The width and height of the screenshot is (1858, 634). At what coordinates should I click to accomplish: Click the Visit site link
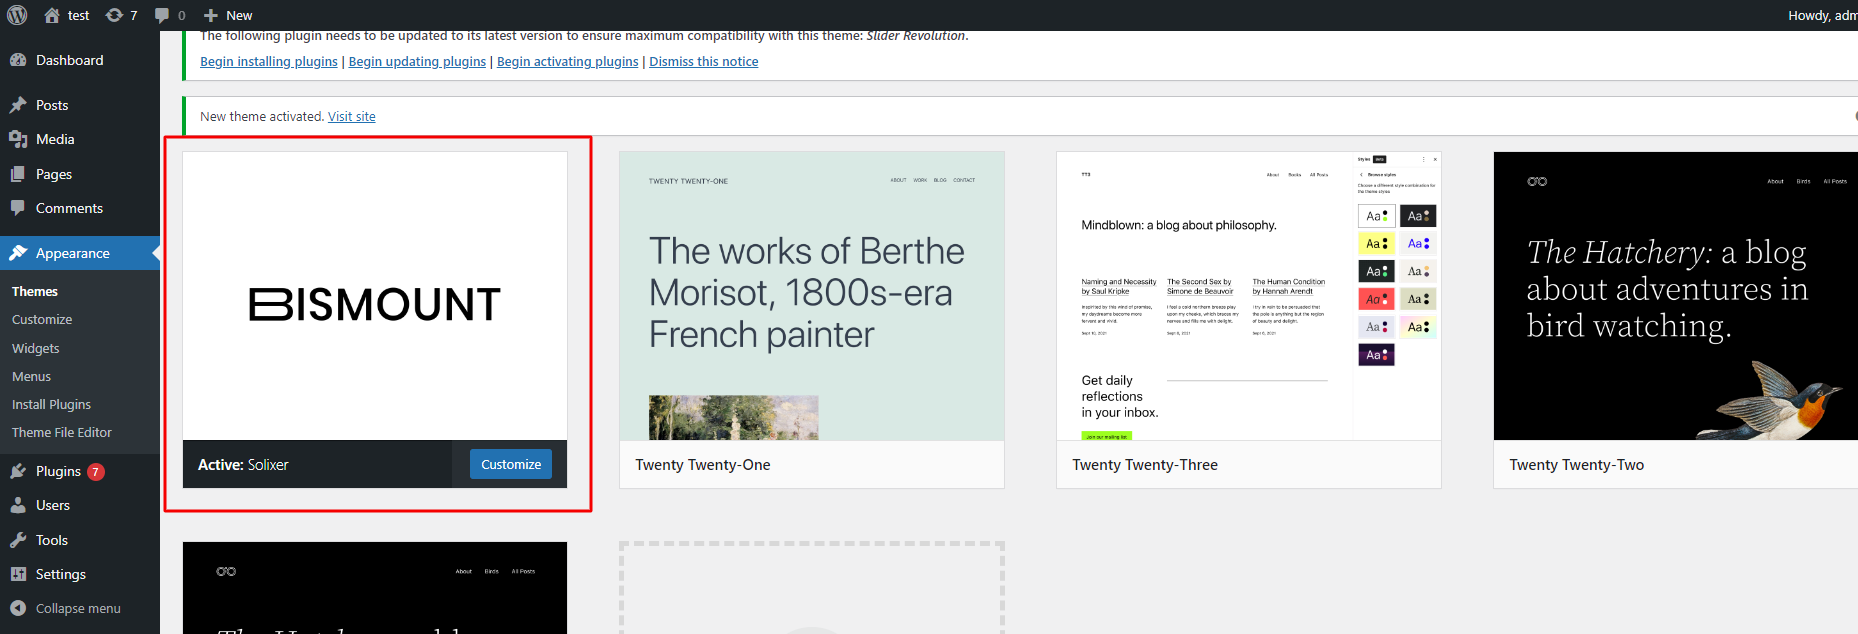pos(352,117)
